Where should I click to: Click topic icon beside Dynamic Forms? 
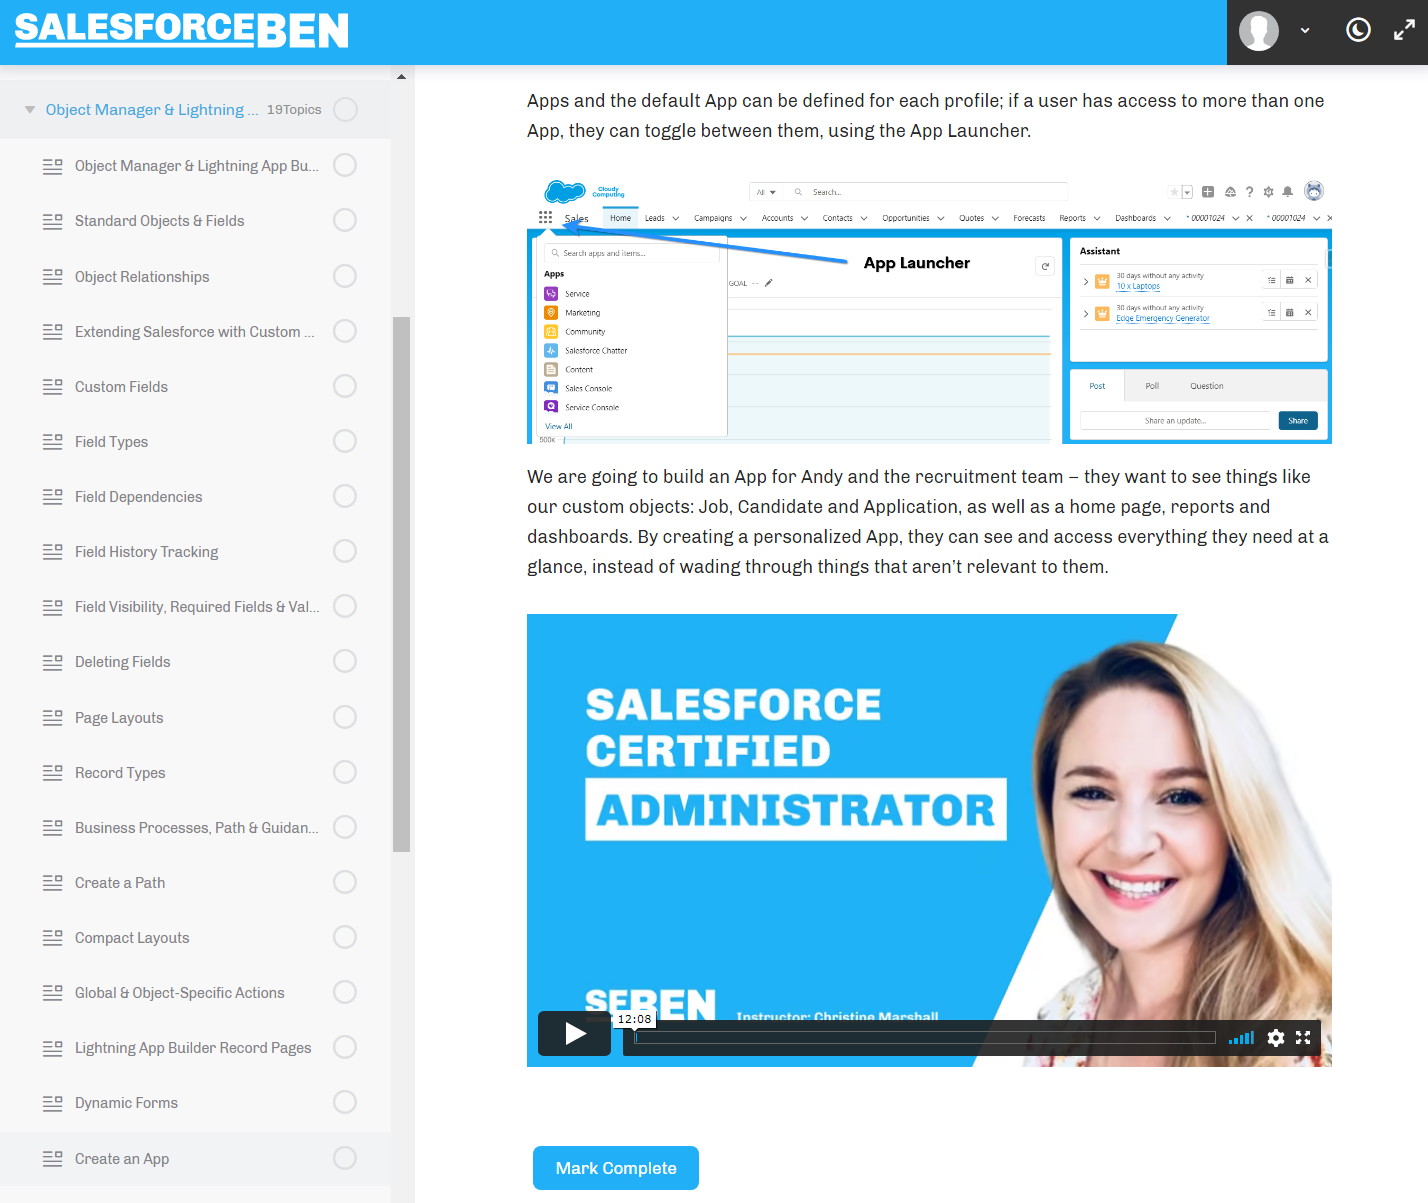(53, 1103)
